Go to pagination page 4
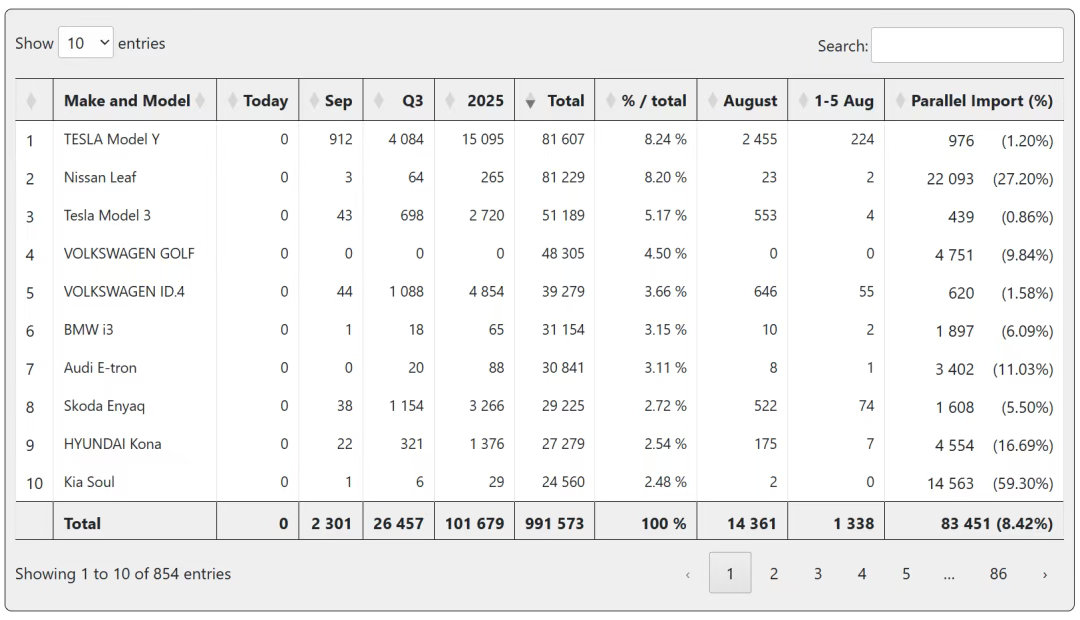The width and height of the screenshot is (1080, 620). click(x=862, y=573)
